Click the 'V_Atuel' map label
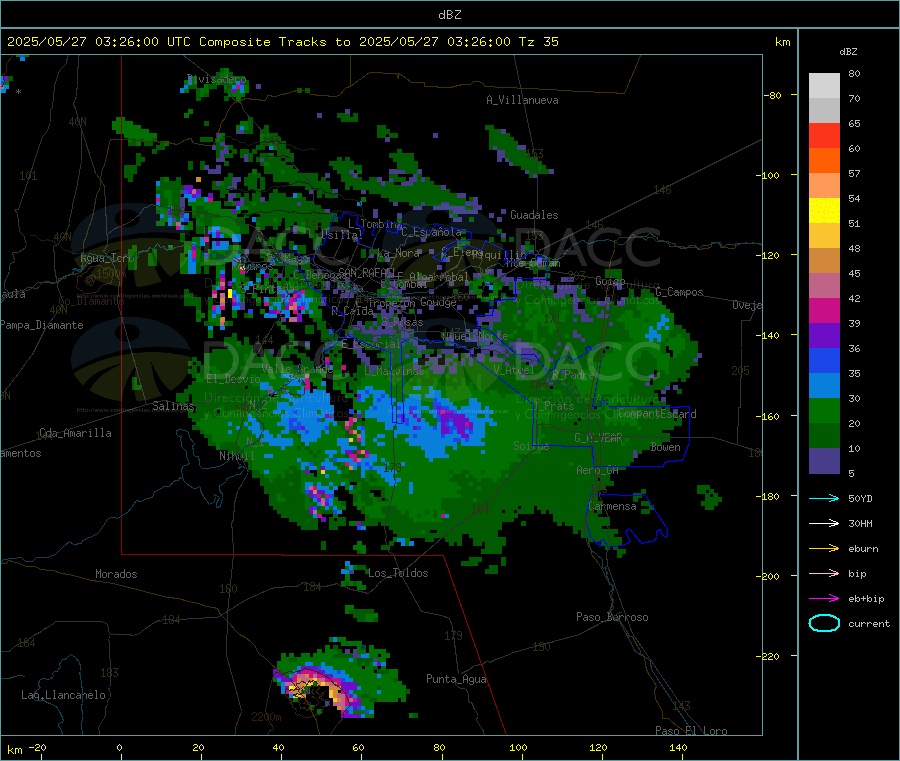The height and width of the screenshot is (761, 900). point(514,370)
